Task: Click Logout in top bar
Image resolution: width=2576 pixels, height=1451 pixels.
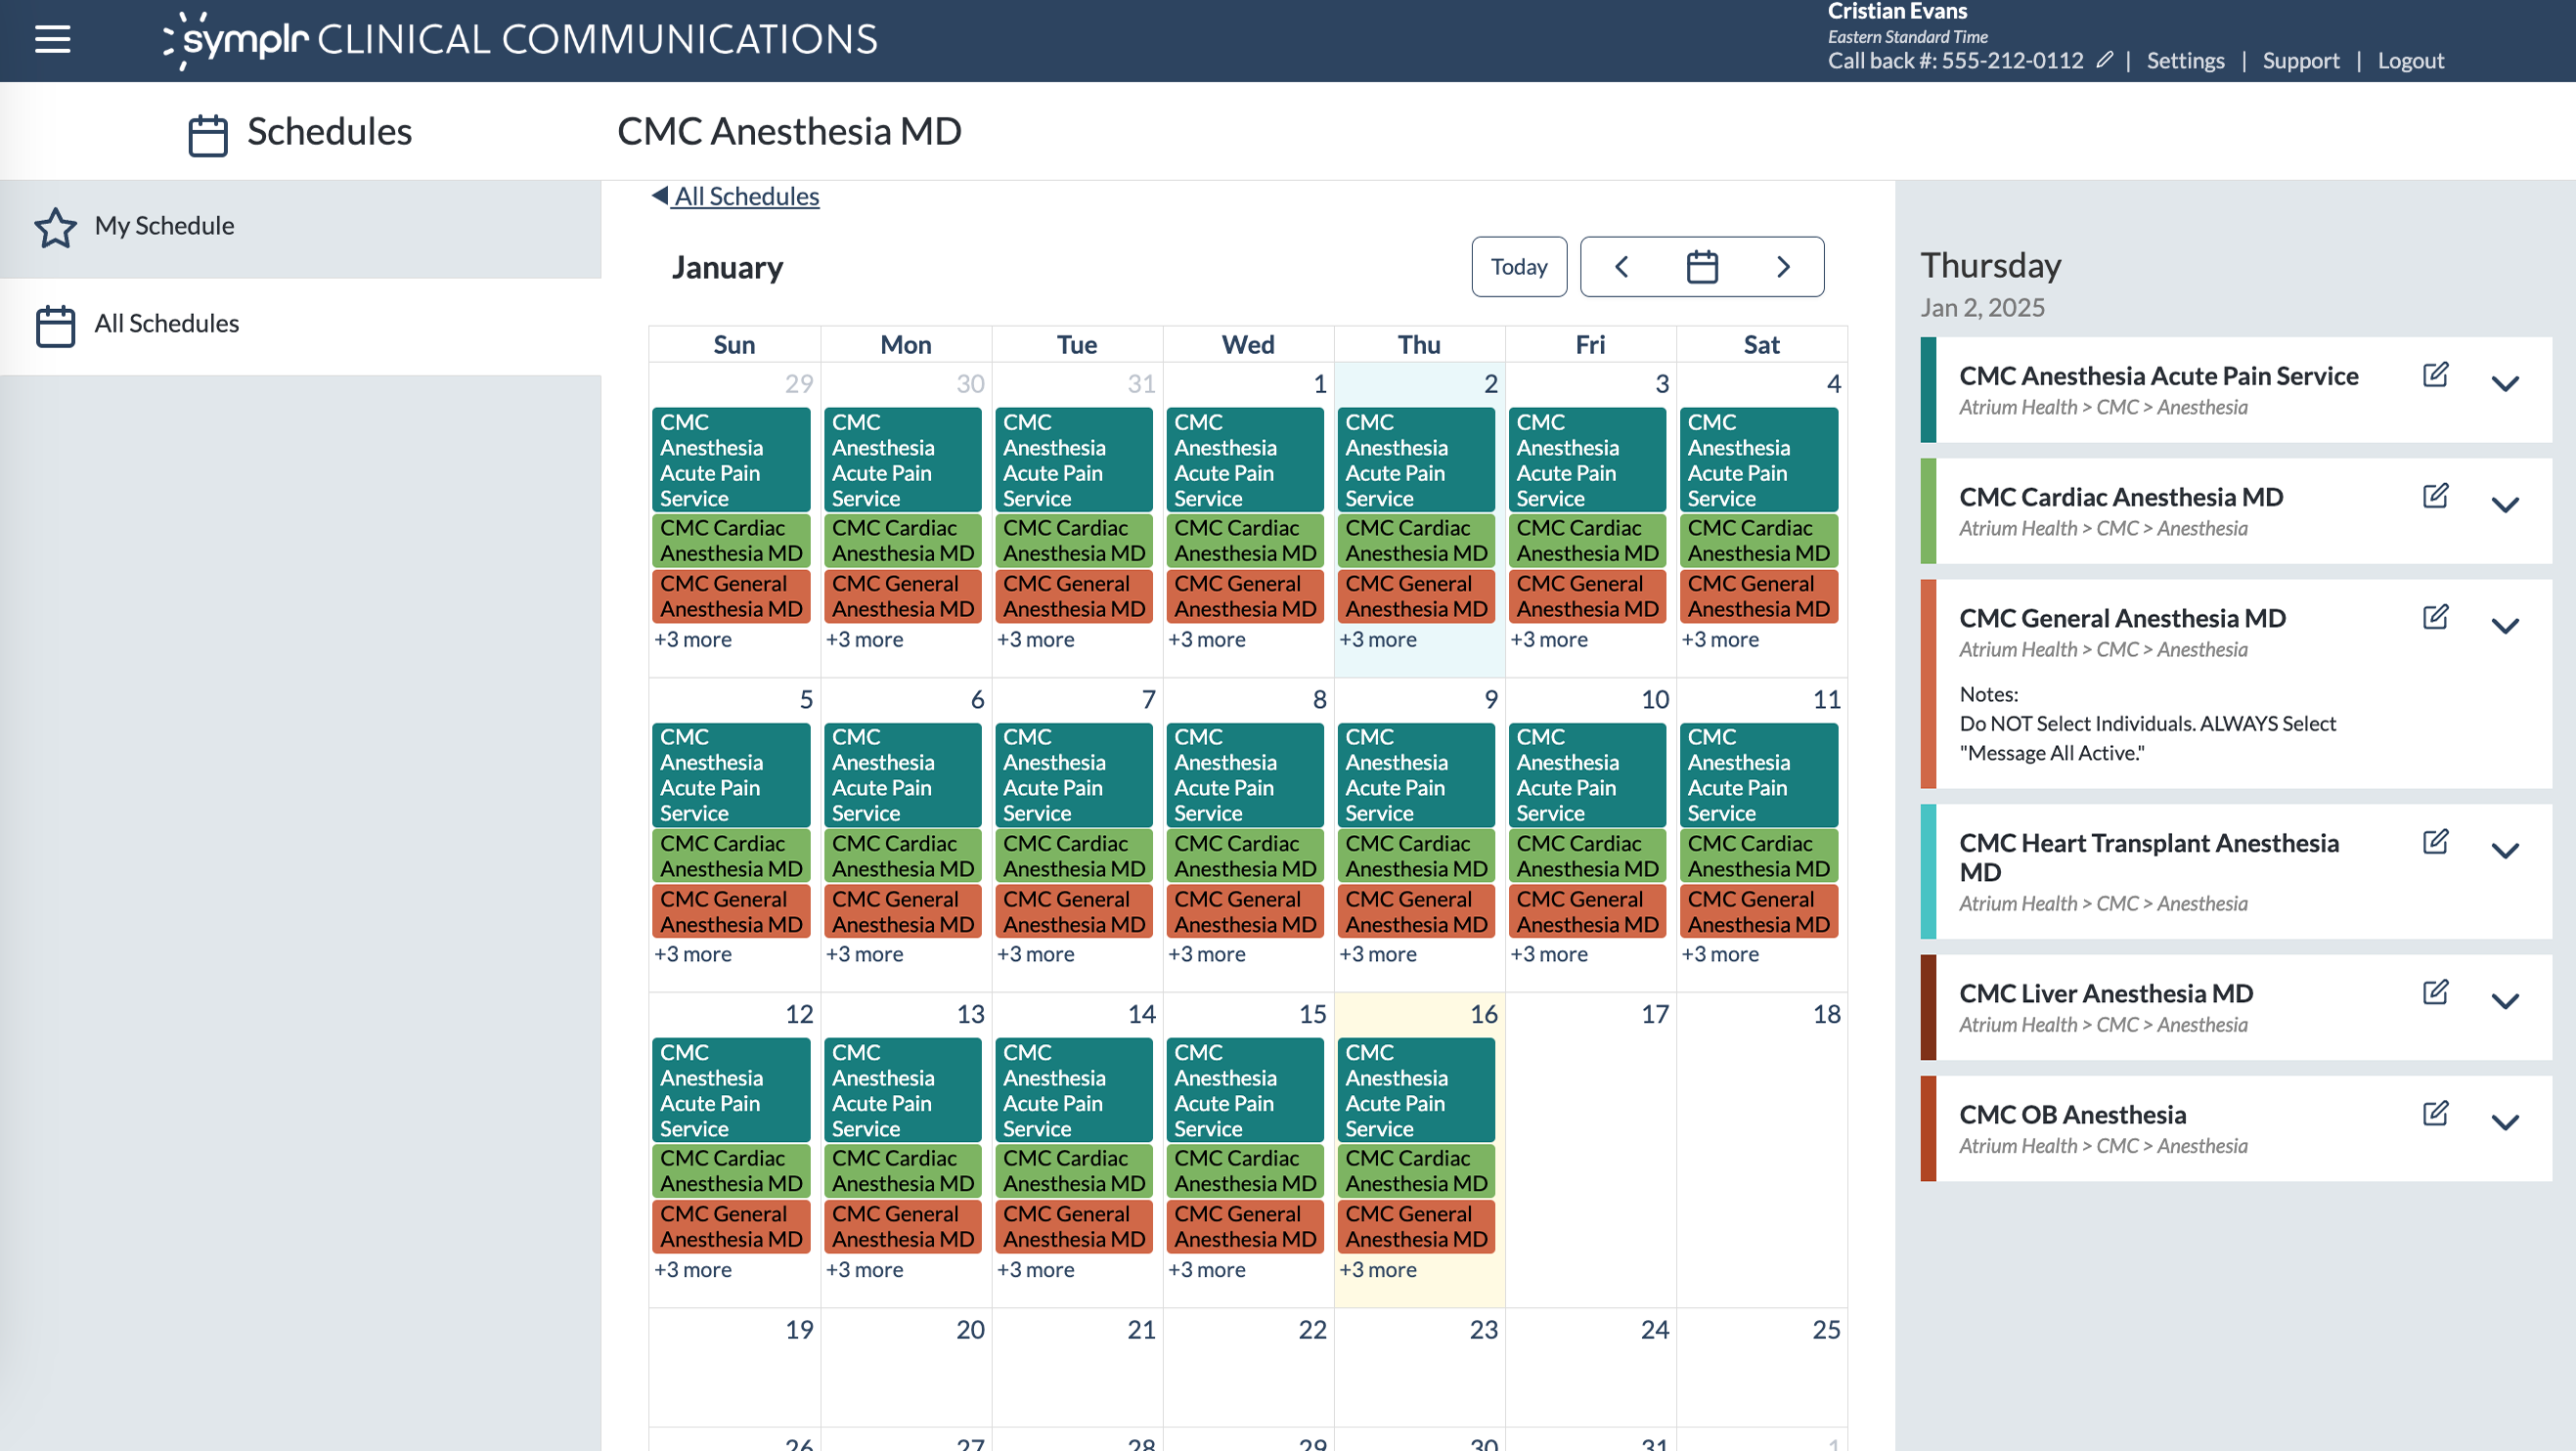Action: point(2410,61)
